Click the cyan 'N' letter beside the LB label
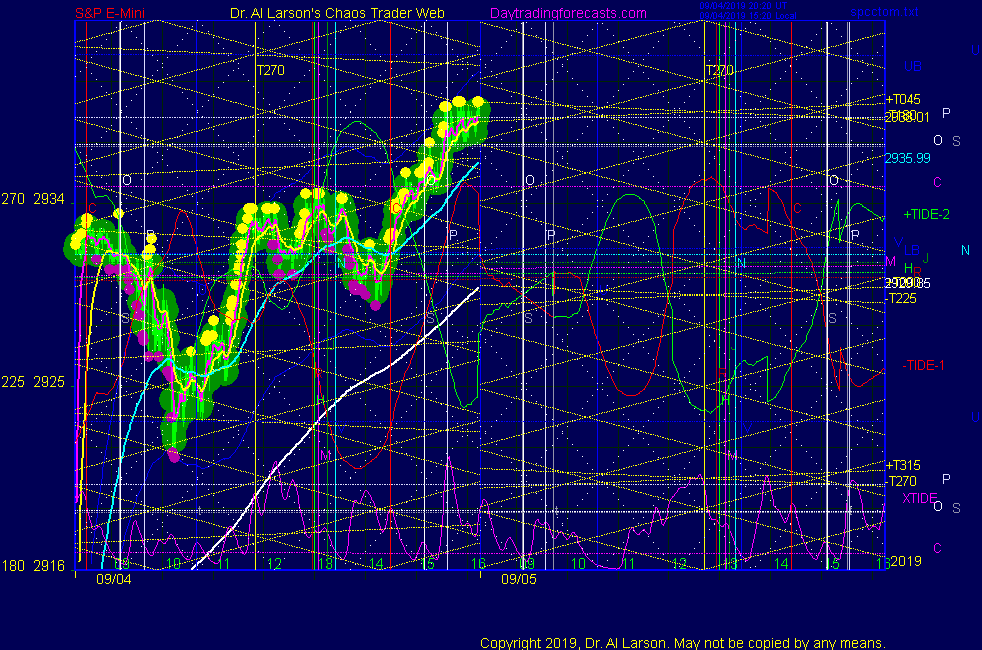Image resolution: width=982 pixels, height=650 pixels. [965, 250]
